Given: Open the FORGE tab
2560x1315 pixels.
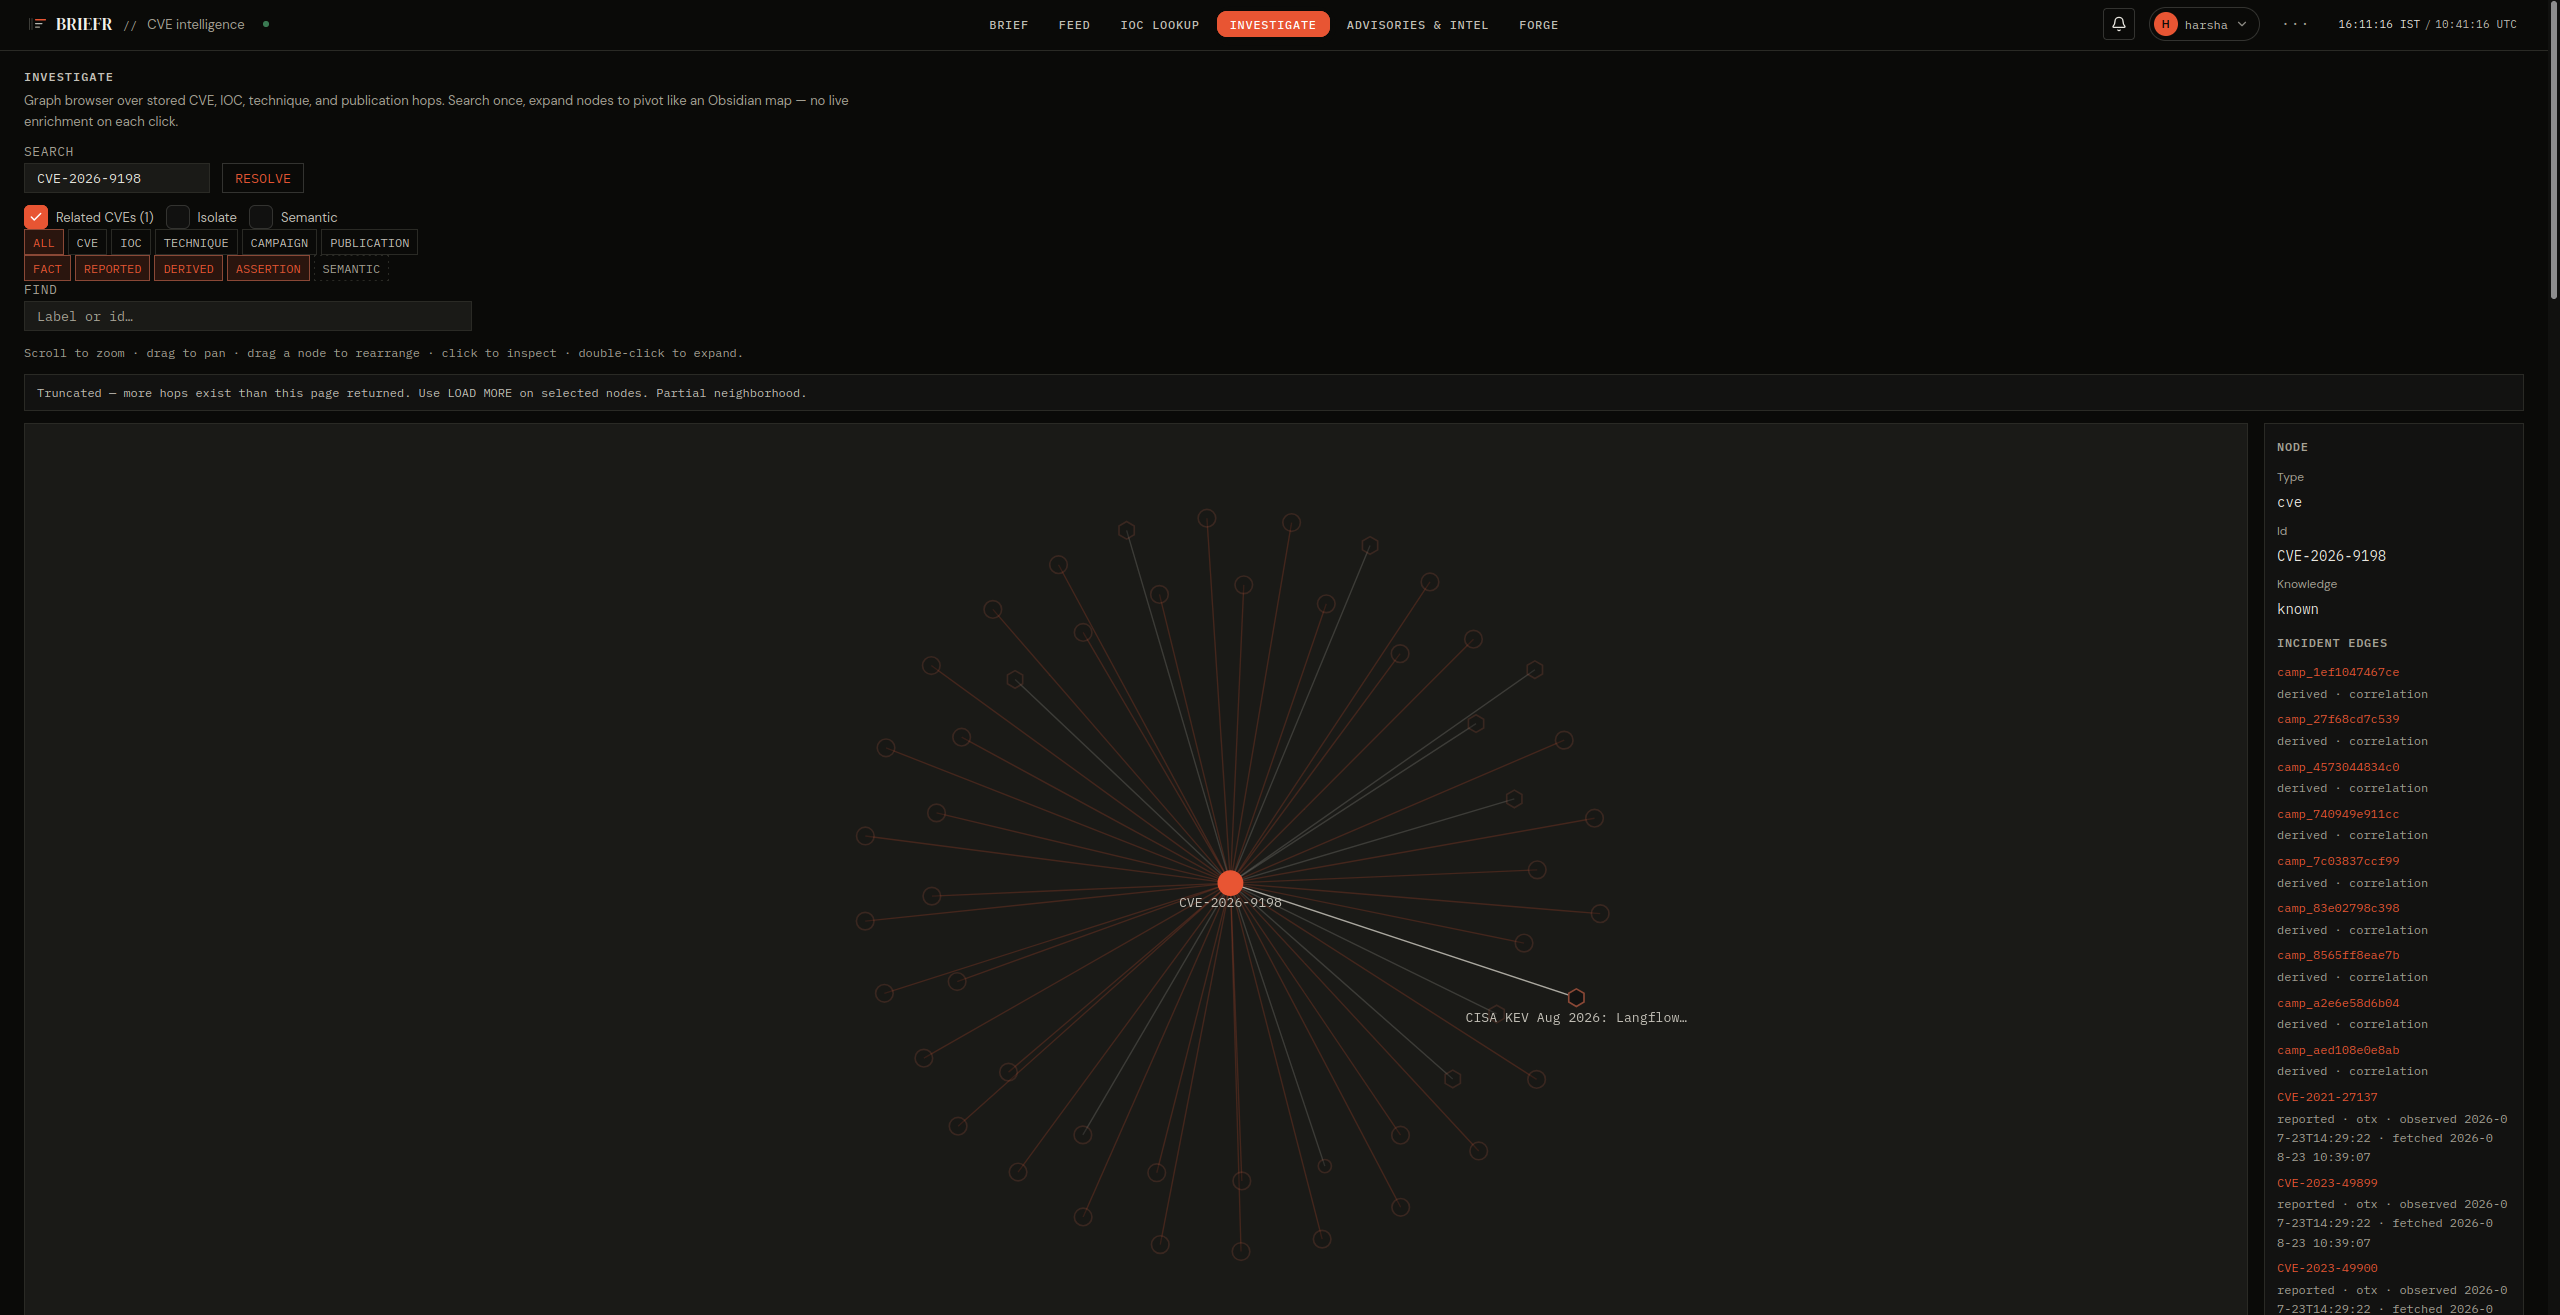Looking at the screenshot, I should click(x=1539, y=25).
